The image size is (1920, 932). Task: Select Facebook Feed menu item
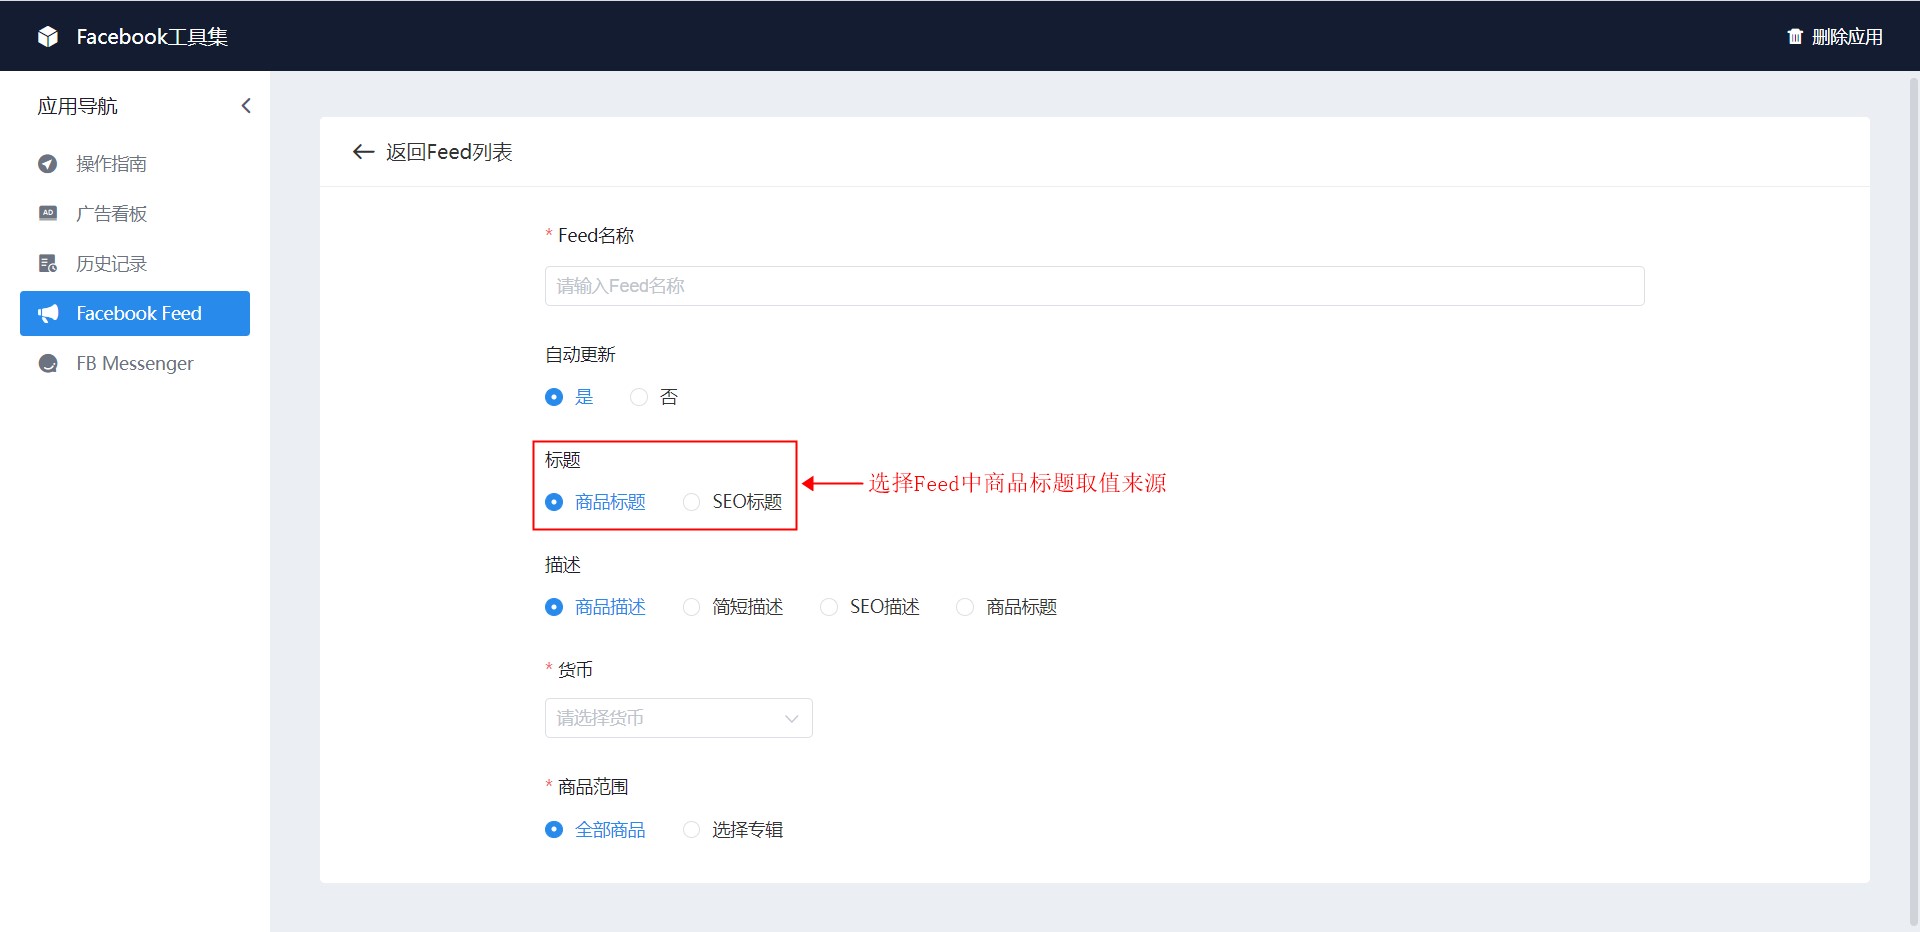[135, 314]
